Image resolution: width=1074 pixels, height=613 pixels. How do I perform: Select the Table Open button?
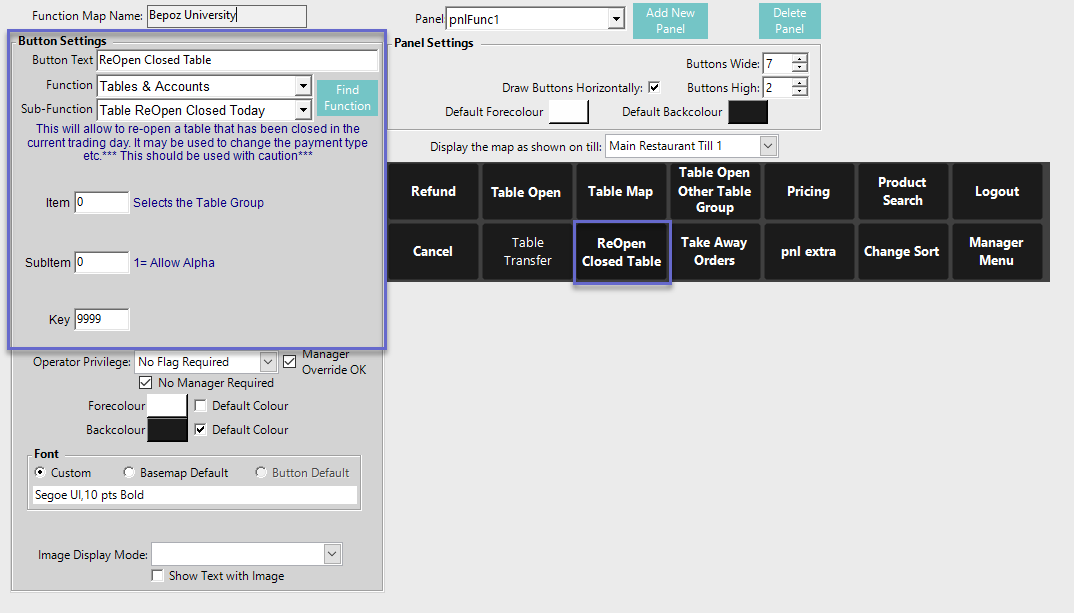point(526,192)
